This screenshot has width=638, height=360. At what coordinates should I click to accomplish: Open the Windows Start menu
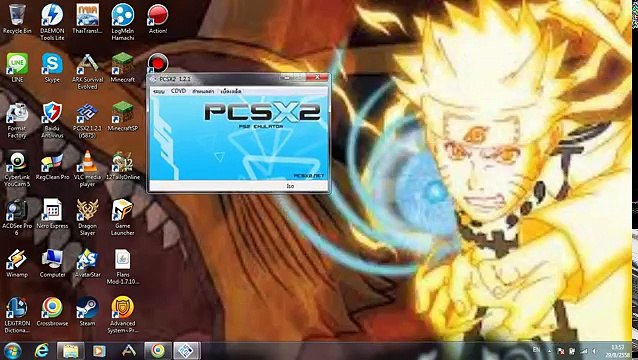pyautogui.click(x=12, y=351)
